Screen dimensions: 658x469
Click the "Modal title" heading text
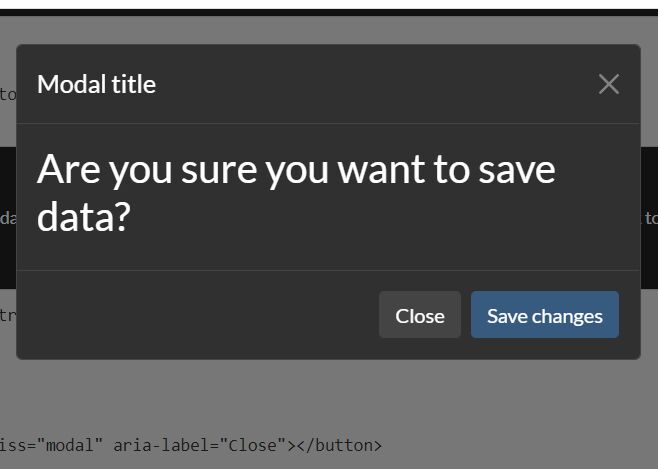pos(96,84)
